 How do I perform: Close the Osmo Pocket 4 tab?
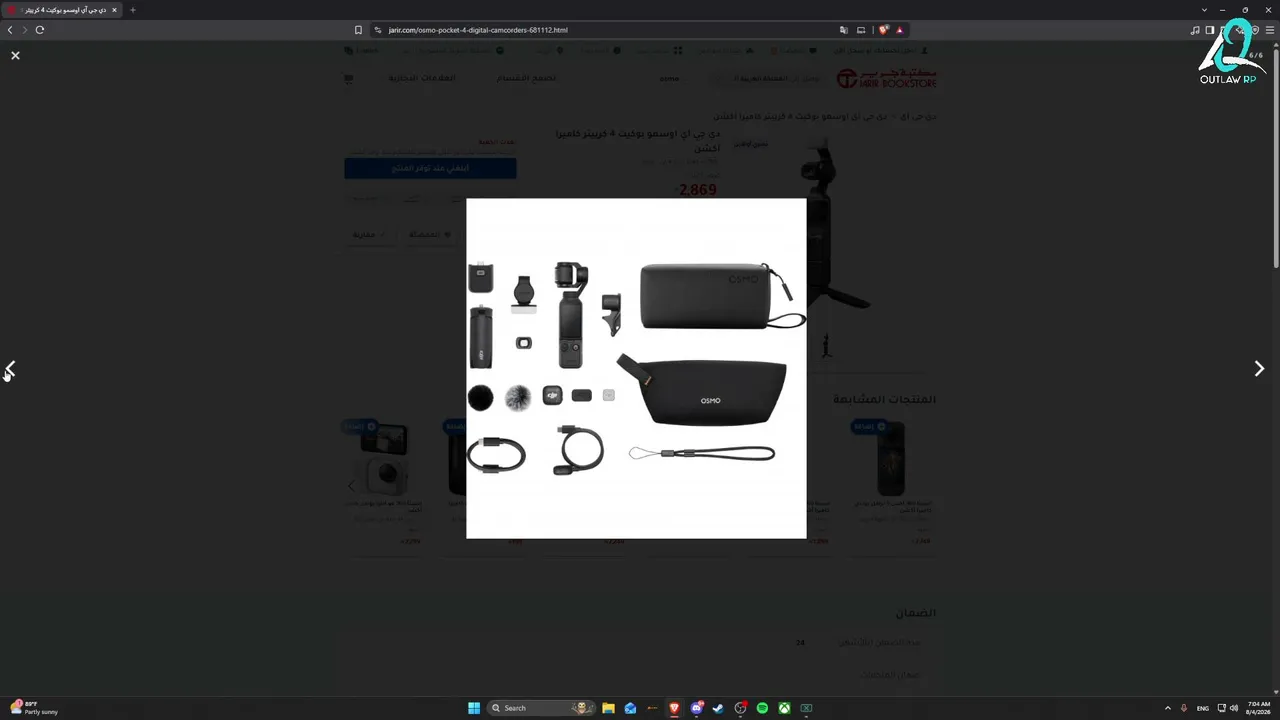click(114, 10)
